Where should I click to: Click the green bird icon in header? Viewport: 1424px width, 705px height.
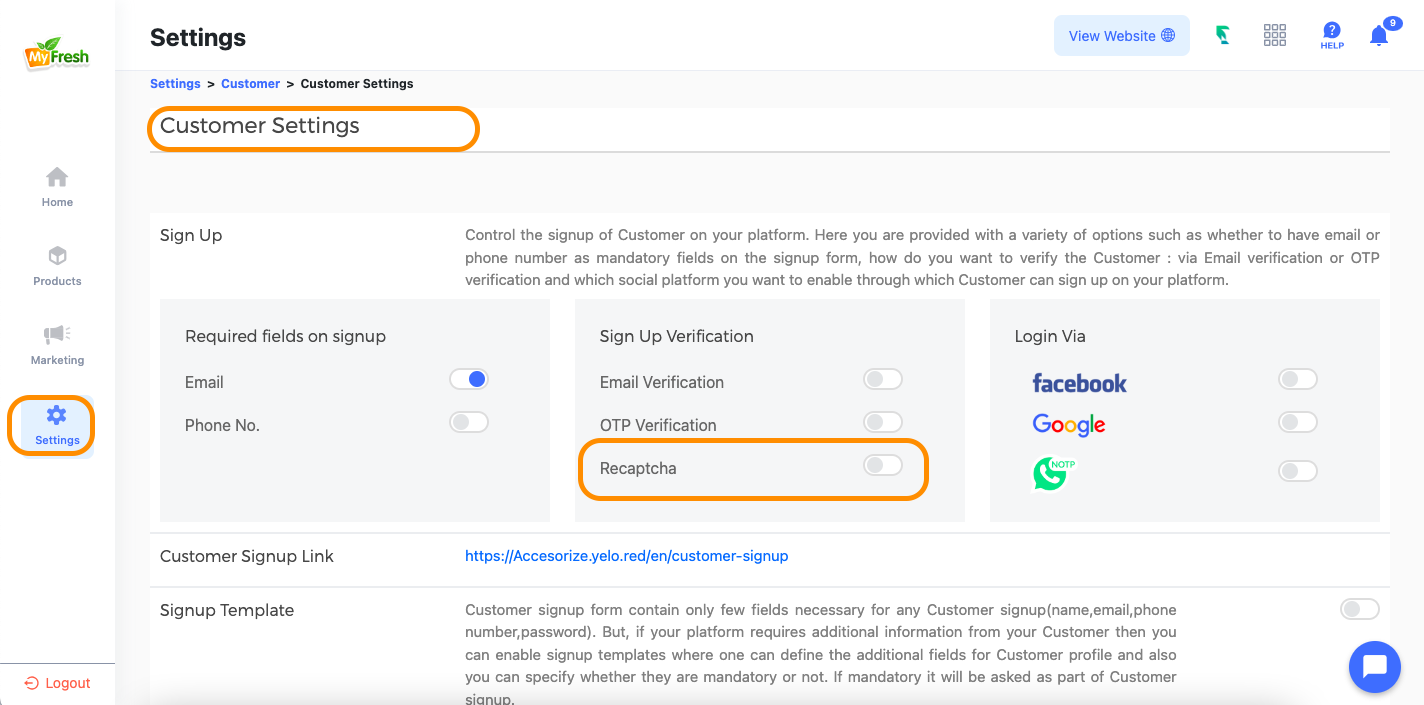1222,35
